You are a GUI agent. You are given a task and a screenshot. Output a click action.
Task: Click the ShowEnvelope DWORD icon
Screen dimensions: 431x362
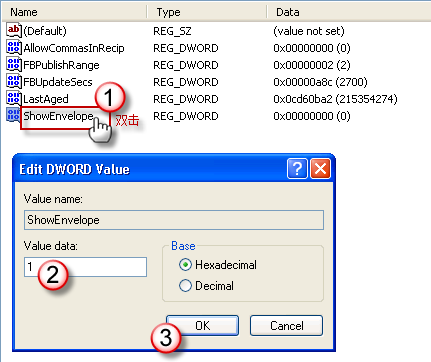tap(14, 116)
